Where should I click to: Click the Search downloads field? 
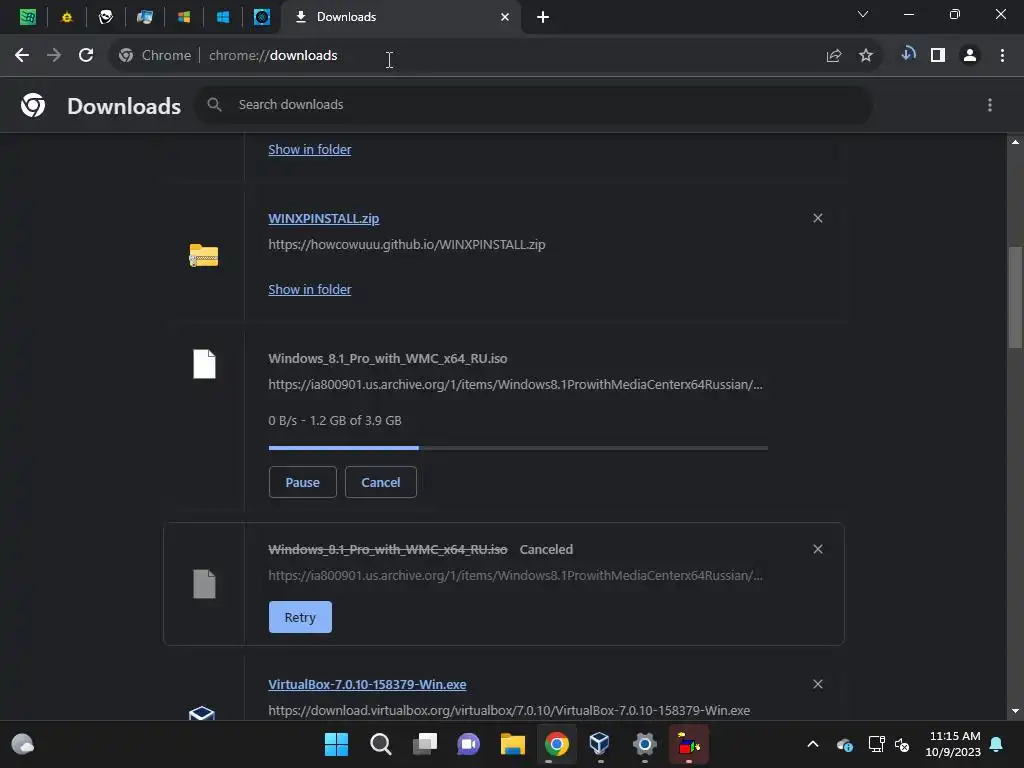tap(534, 104)
